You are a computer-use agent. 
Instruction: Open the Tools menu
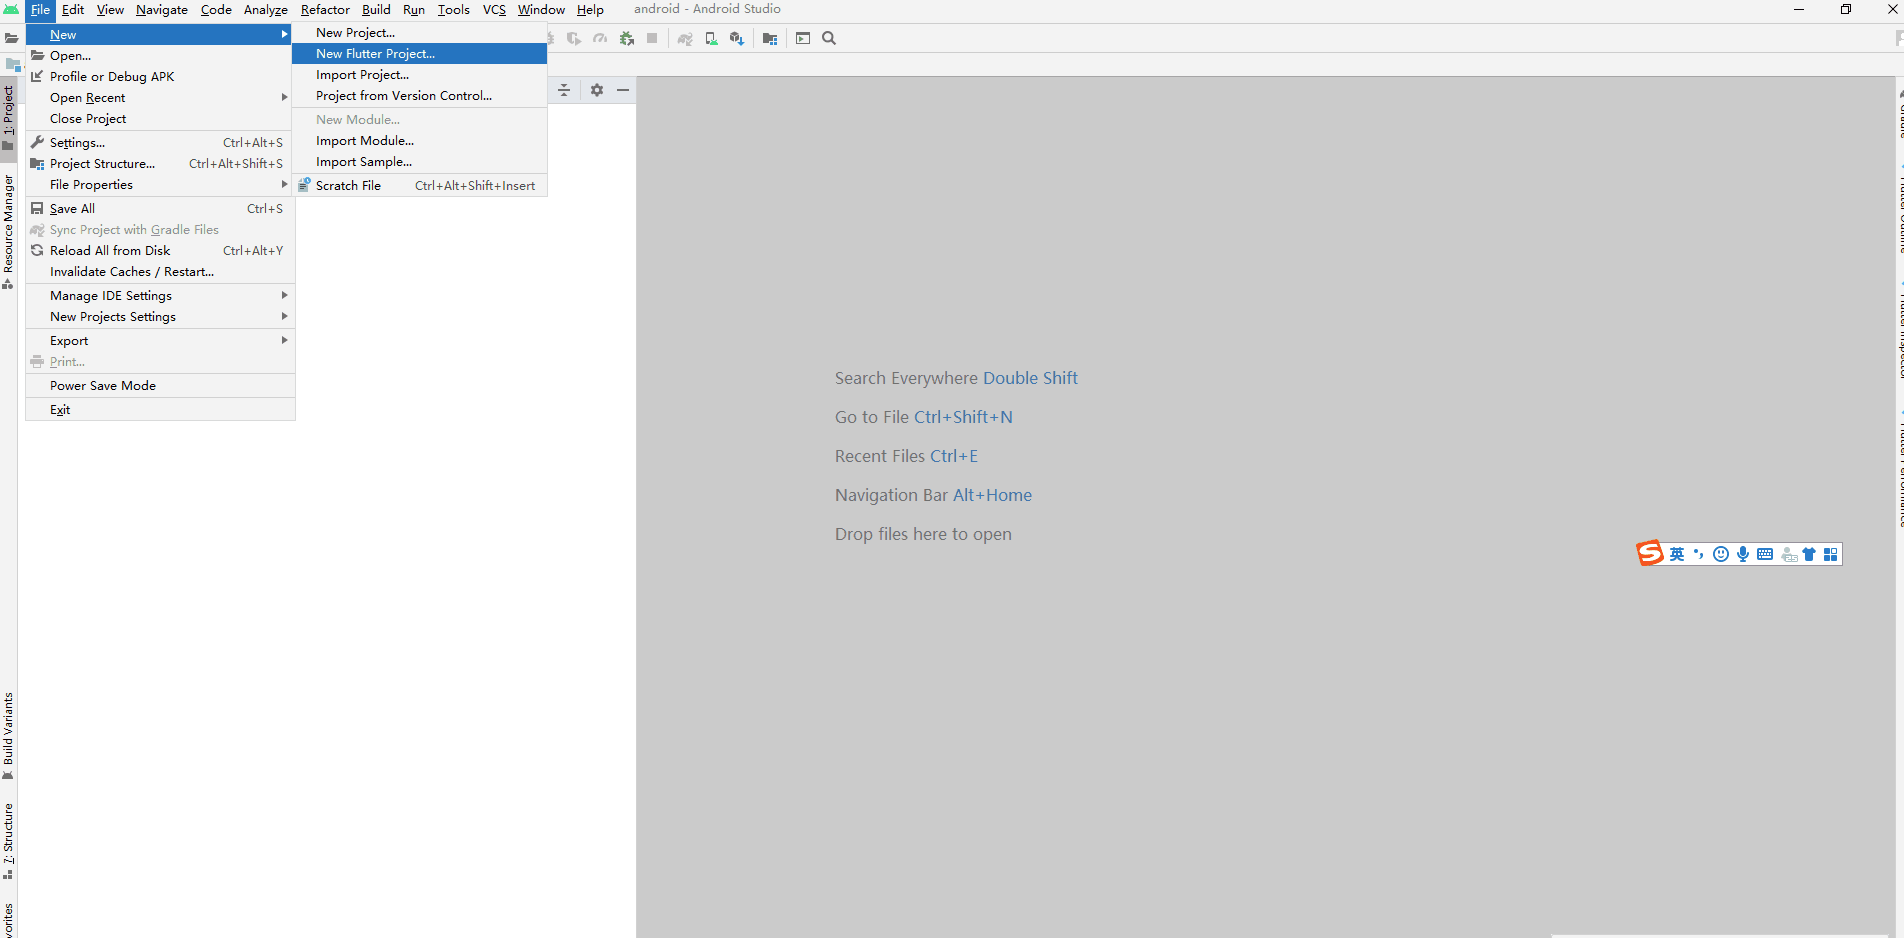[x=453, y=10]
